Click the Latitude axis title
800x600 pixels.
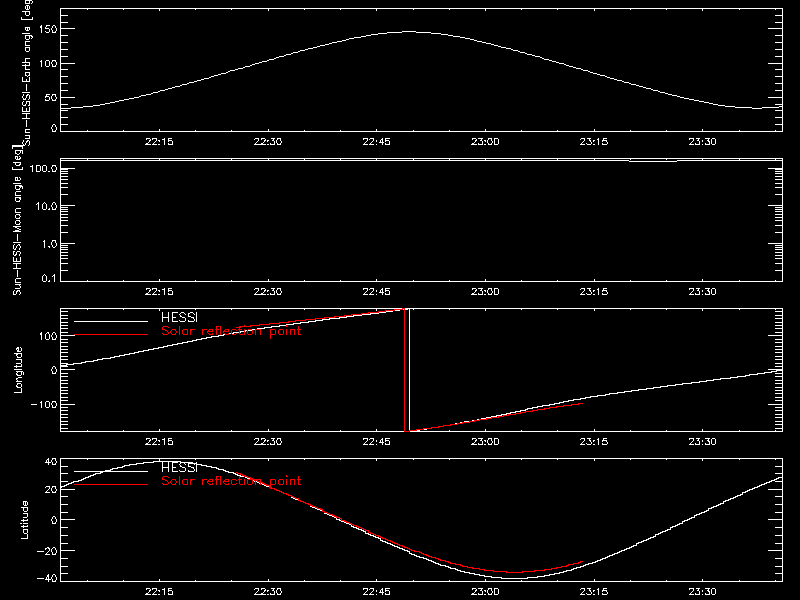coord(24,520)
